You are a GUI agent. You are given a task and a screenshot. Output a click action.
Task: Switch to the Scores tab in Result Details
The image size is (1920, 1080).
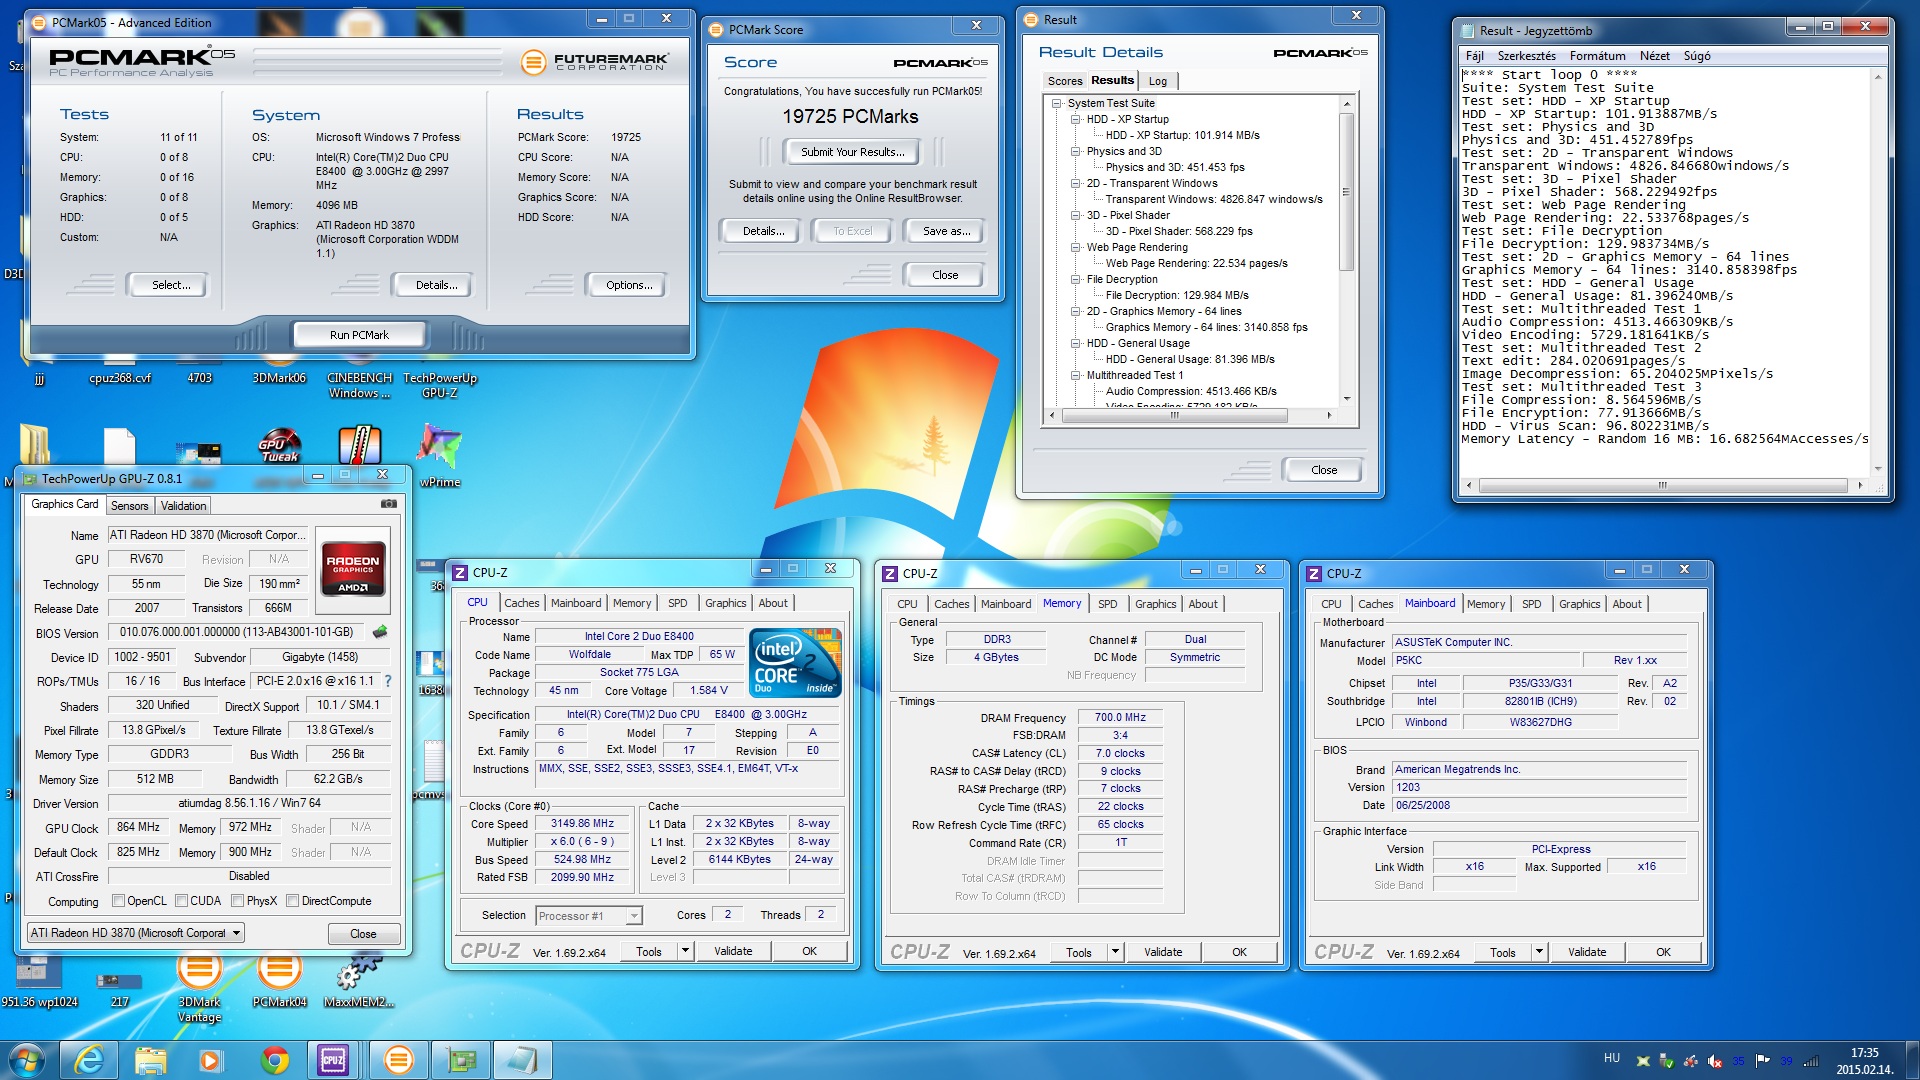pos(1064,81)
